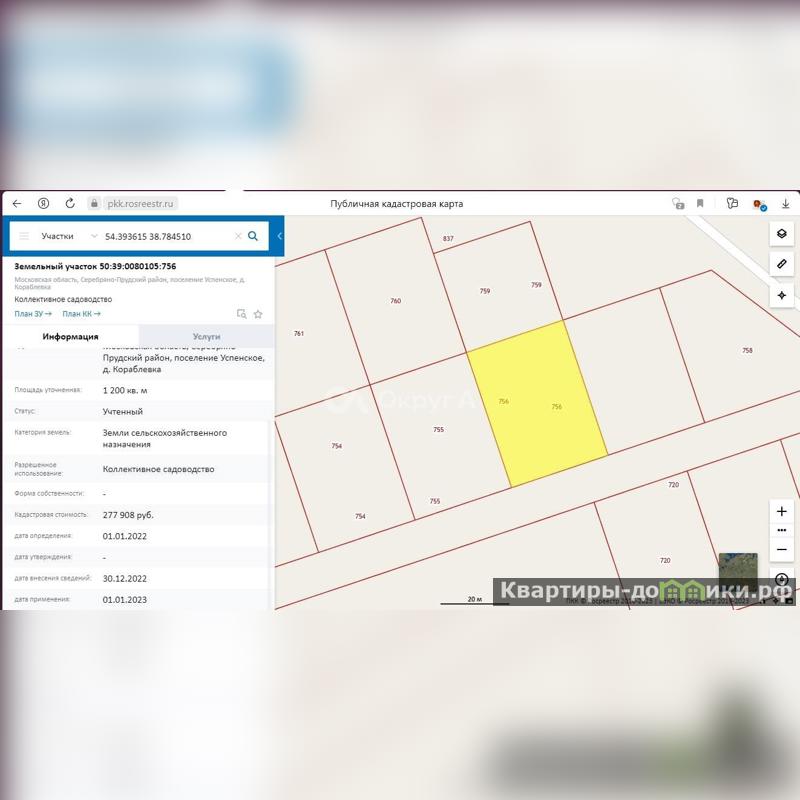Select the ruler measurement tool
Screen dimensions: 800x800
(x=782, y=264)
